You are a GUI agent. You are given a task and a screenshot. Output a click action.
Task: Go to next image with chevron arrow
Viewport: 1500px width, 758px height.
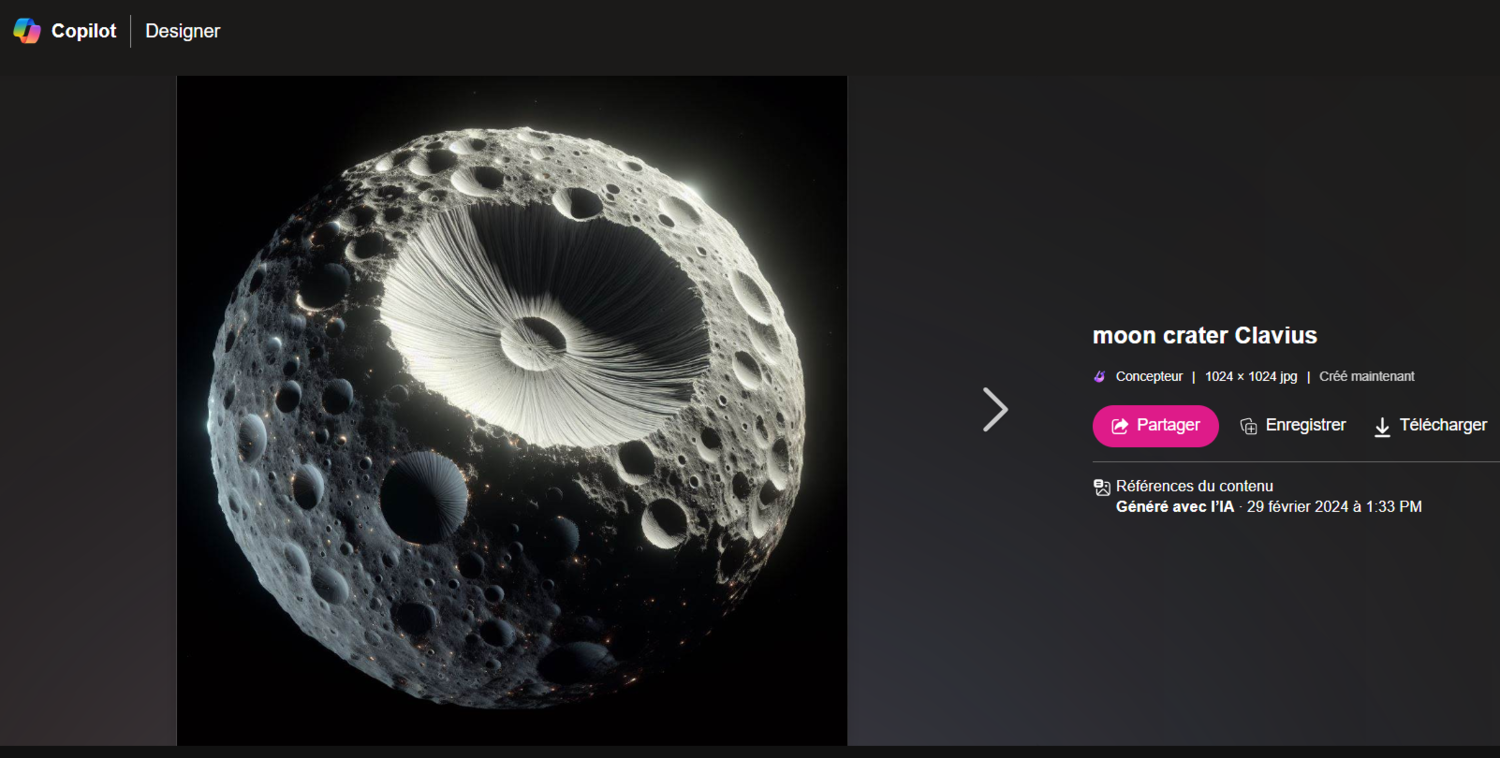point(995,409)
